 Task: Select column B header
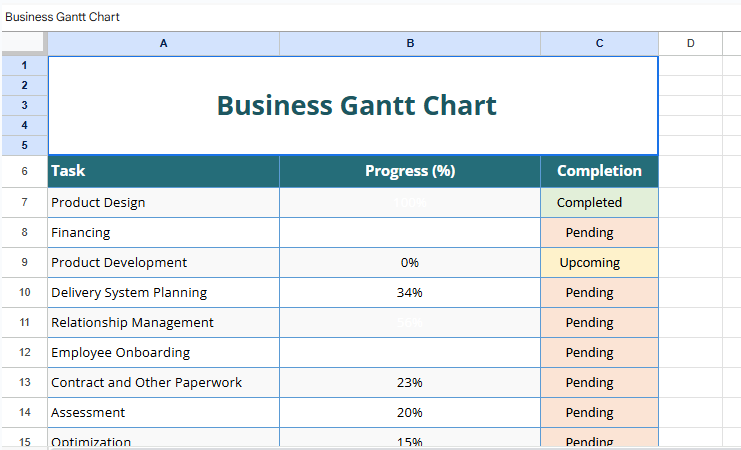click(410, 43)
